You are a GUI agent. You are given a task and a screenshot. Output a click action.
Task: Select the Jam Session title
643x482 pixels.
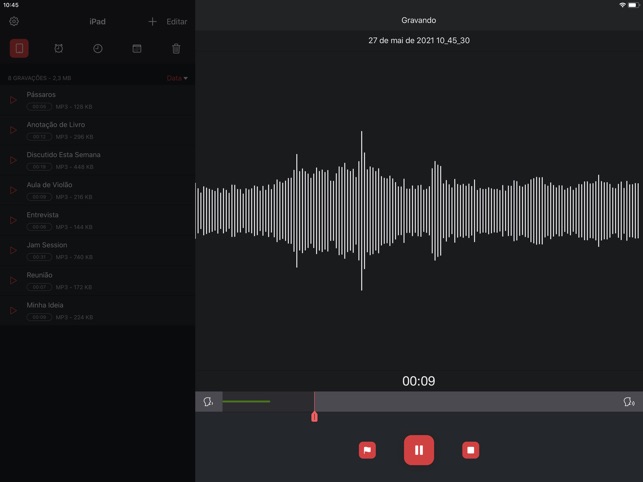47,245
